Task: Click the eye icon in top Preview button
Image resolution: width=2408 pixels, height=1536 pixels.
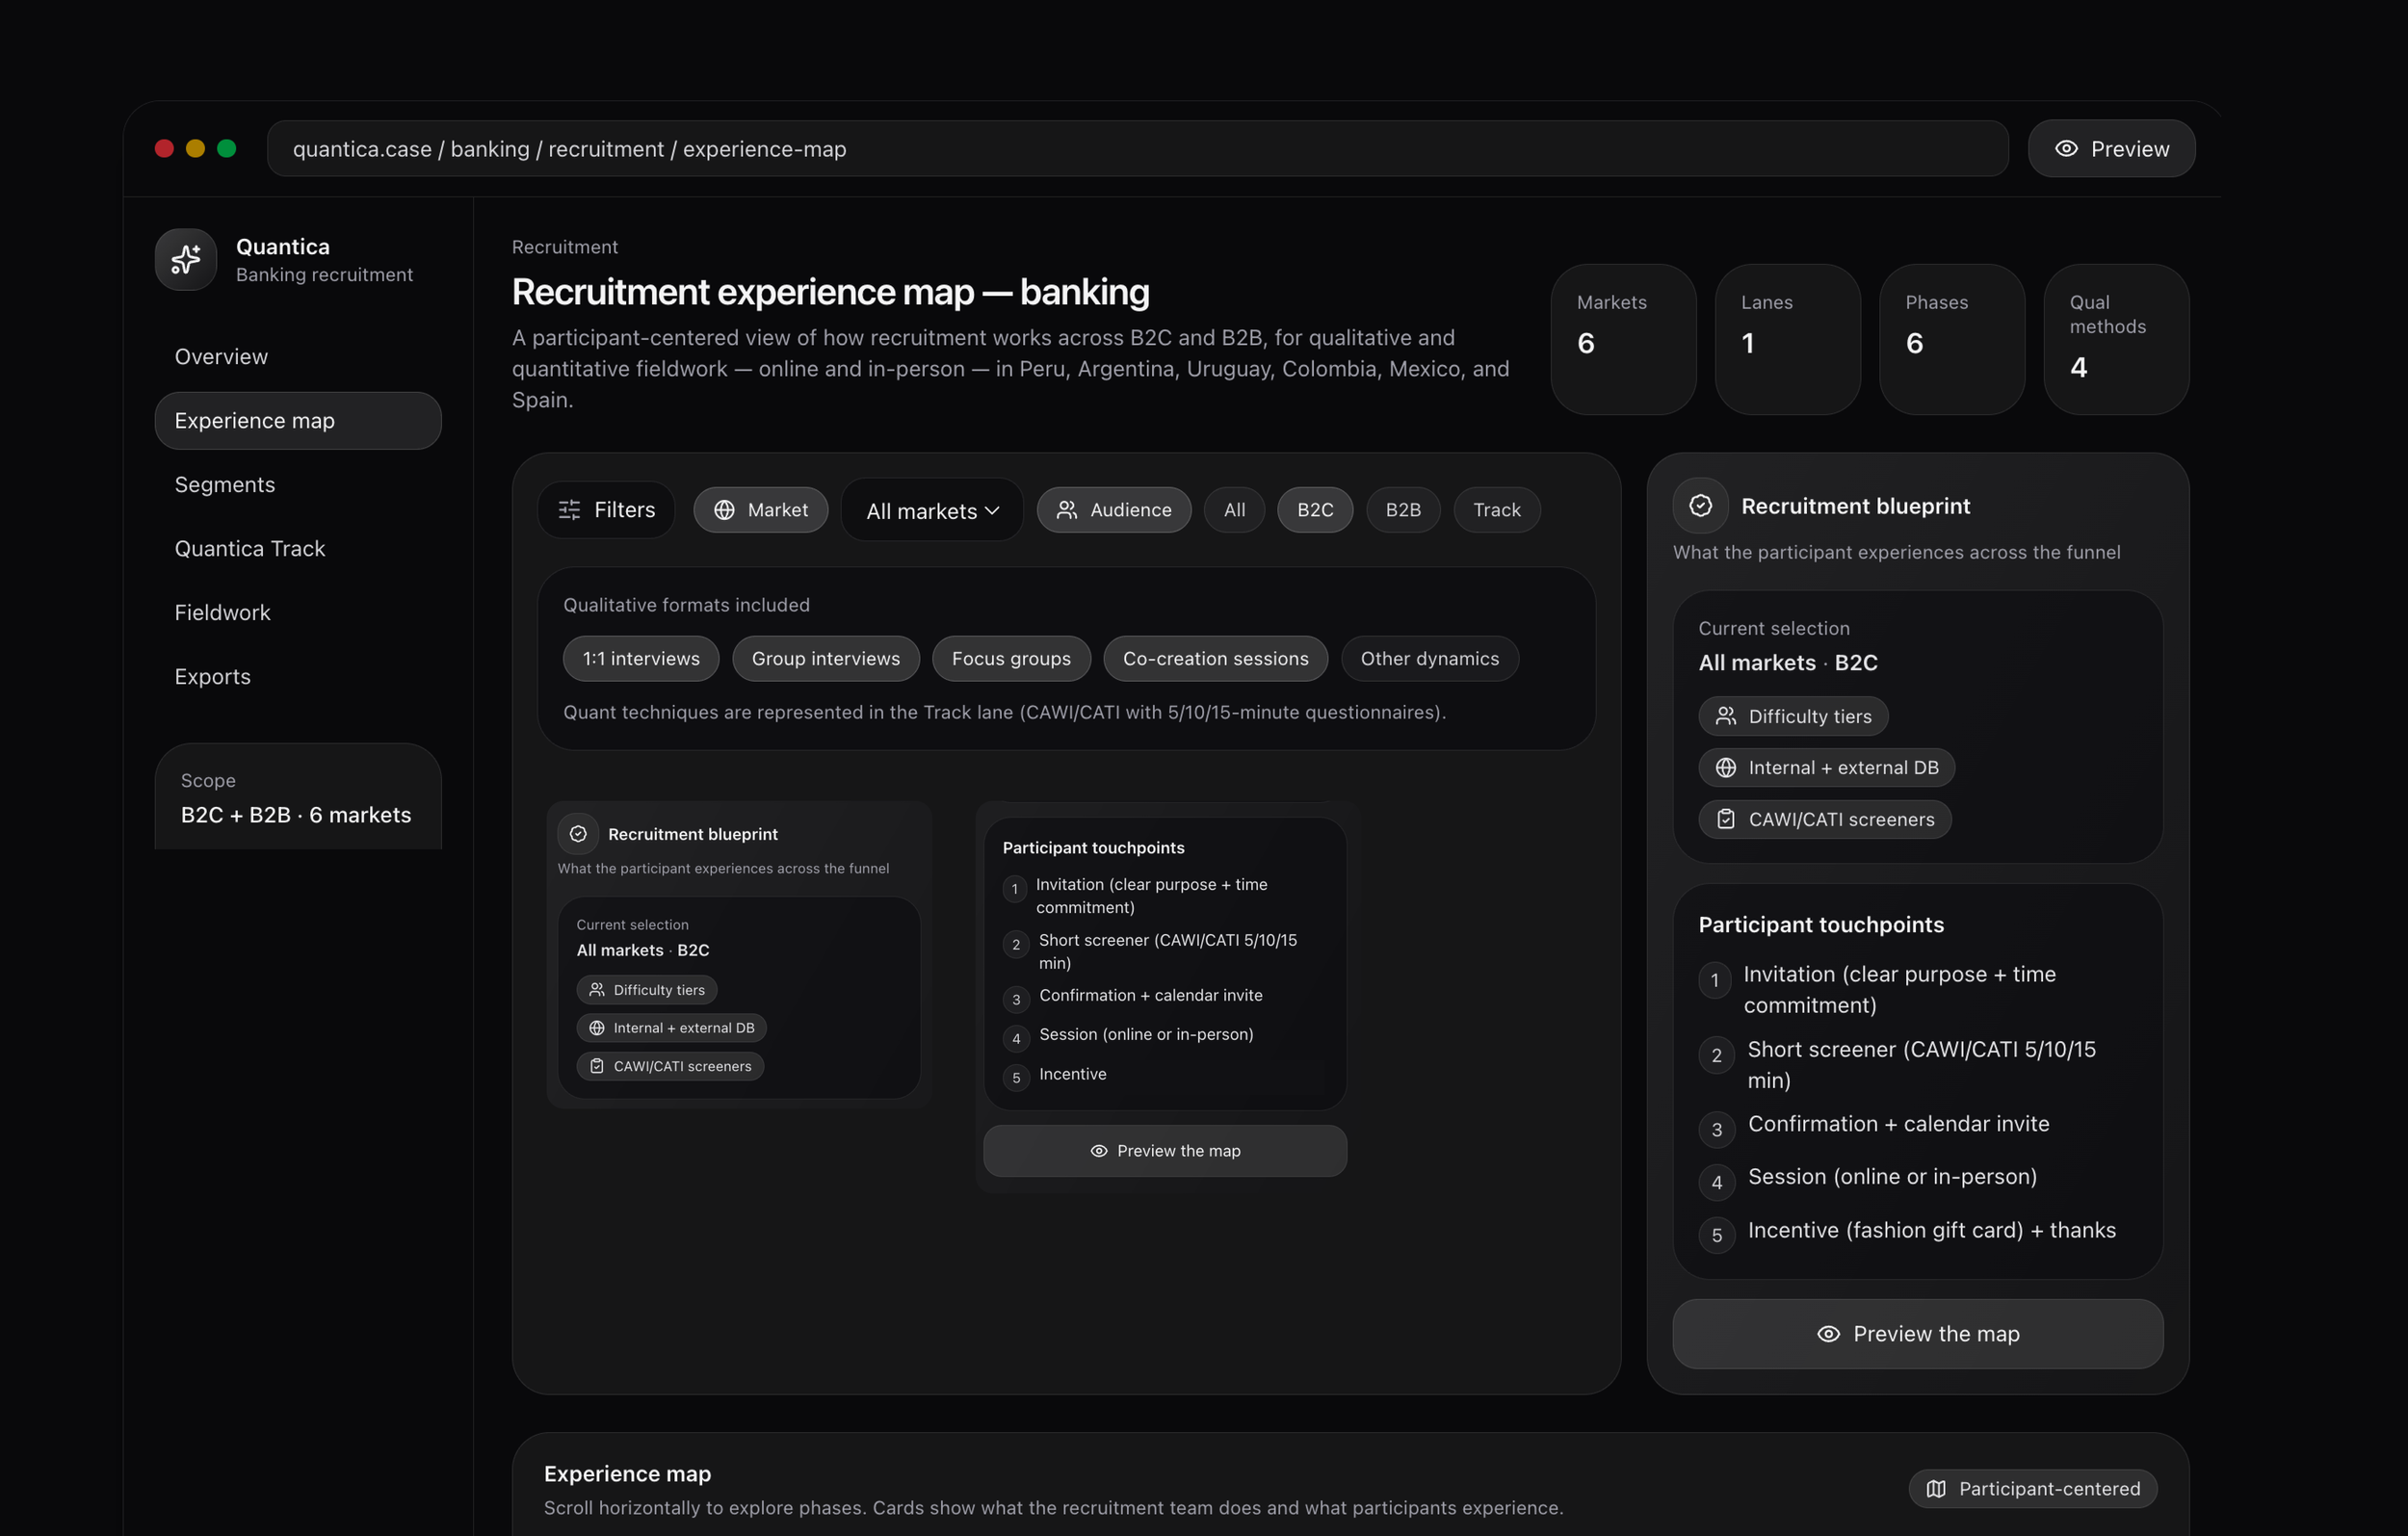Action: 2066,149
